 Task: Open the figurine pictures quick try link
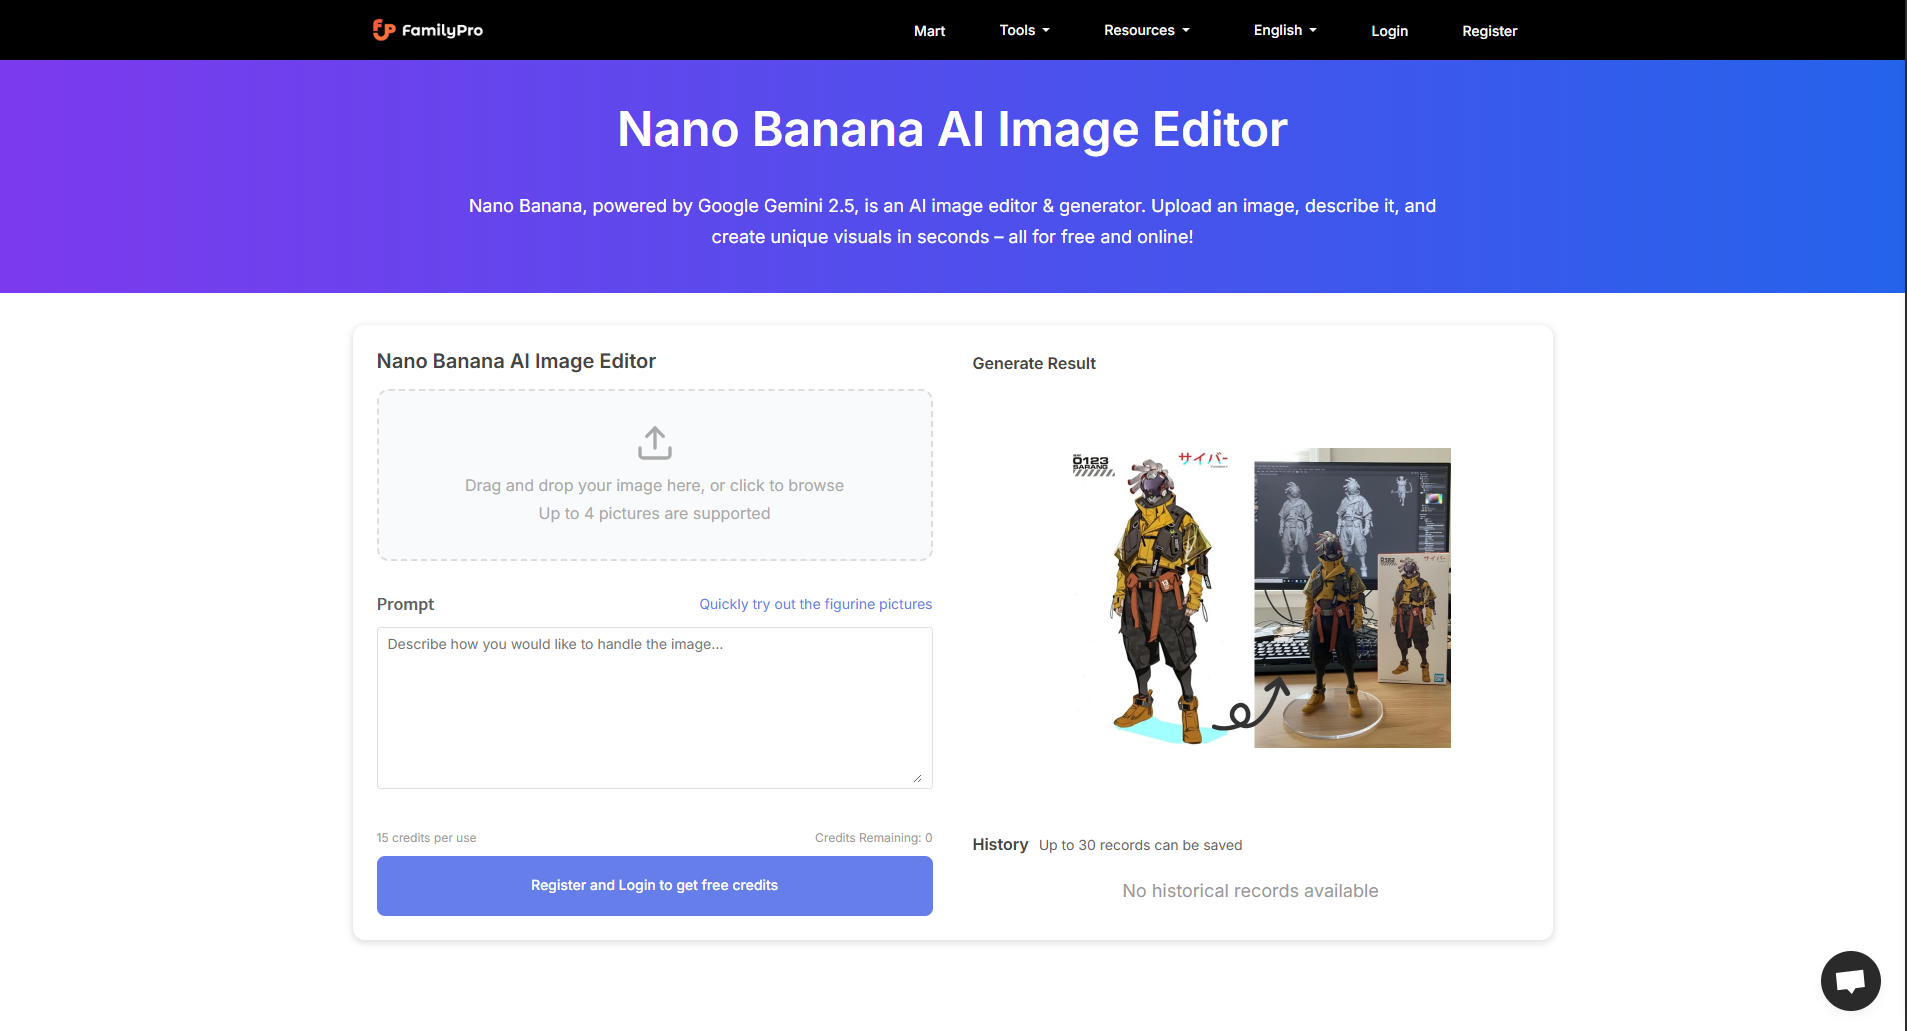pyautogui.click(x=814, y=604)
